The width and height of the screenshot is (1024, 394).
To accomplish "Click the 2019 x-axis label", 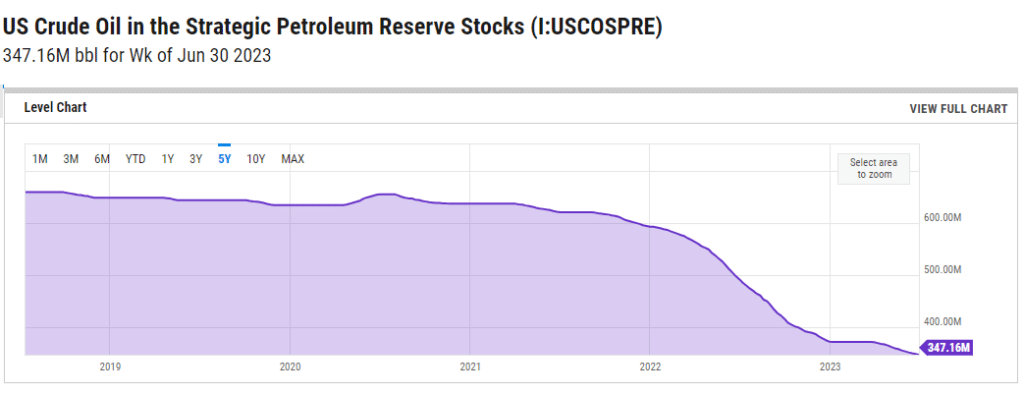I will [x=110, y=367].
